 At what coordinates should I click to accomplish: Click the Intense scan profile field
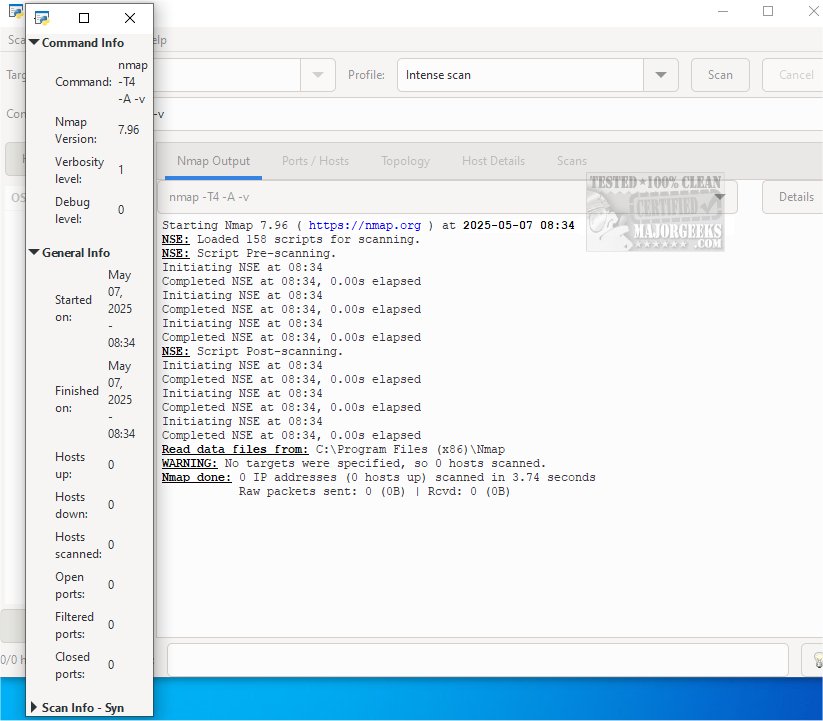pos(520,75)
